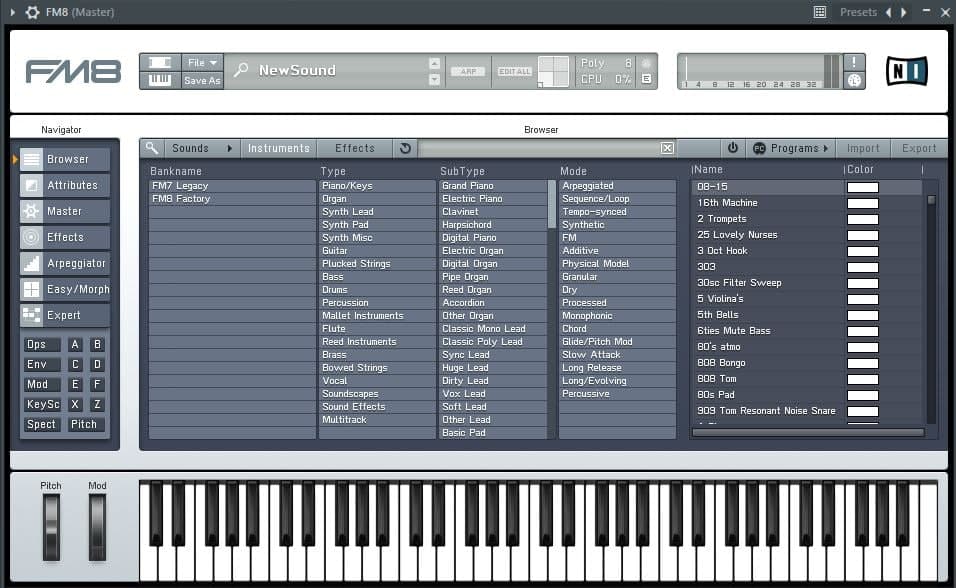Select operator C button
Screen dimensions: 956x588
pos(75,365)
